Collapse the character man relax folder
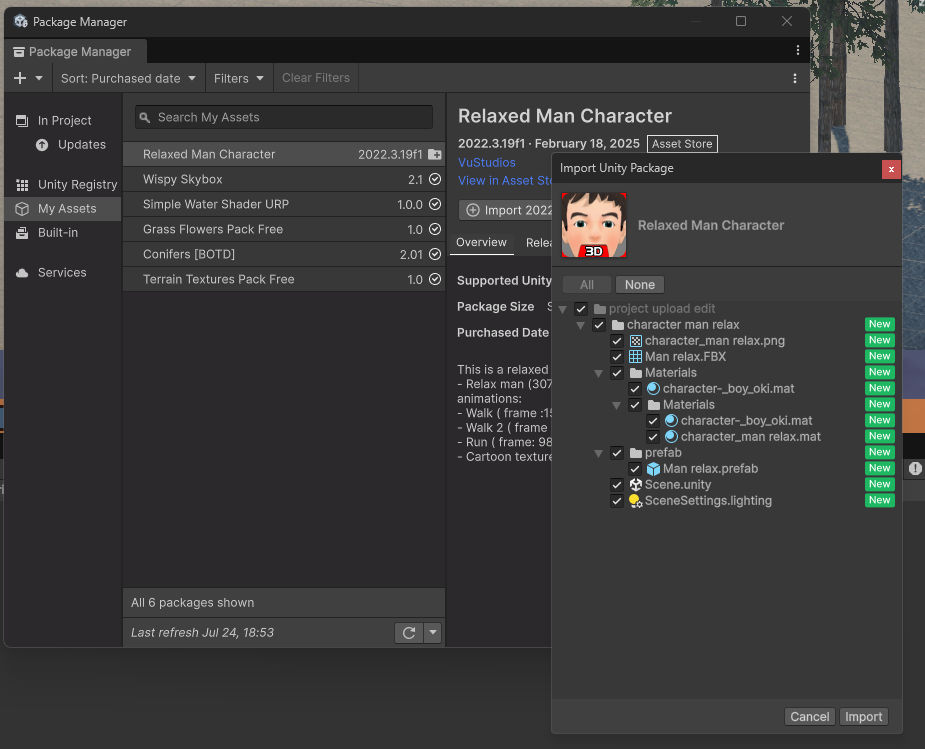Viewport: 925px width, 749px height. pos(580,325)
